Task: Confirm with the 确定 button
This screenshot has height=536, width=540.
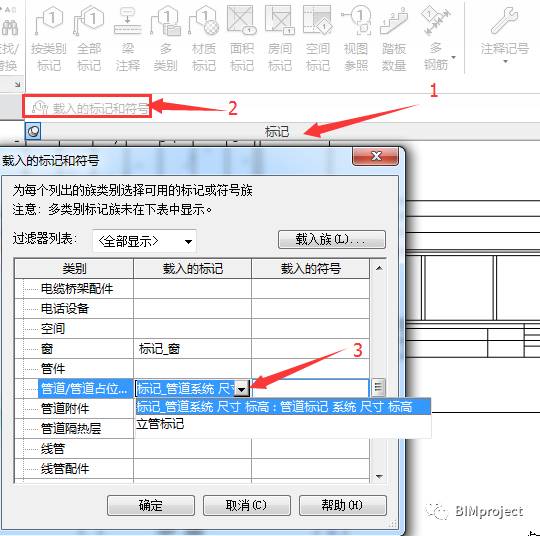Action: coord(151,505)
